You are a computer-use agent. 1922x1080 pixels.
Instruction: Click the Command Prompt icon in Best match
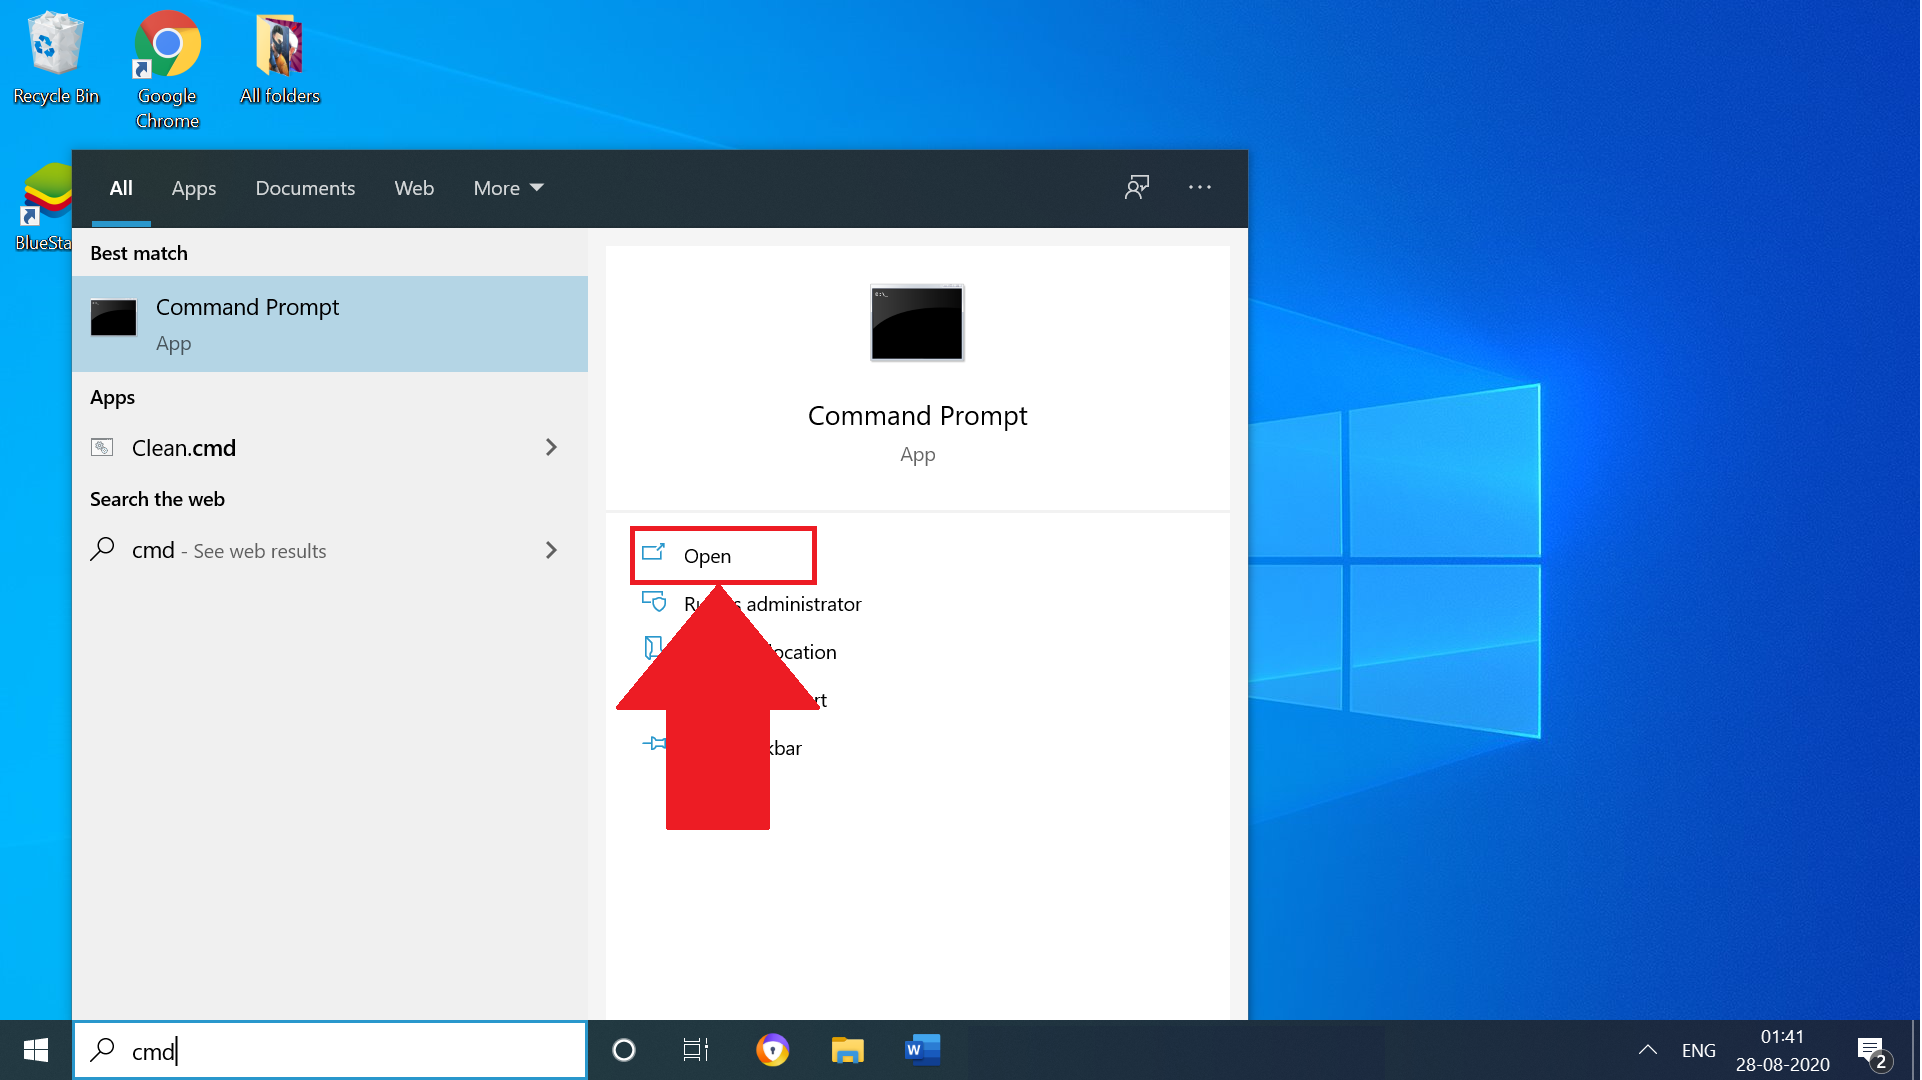pyautogui.click(x=114, y=318)
